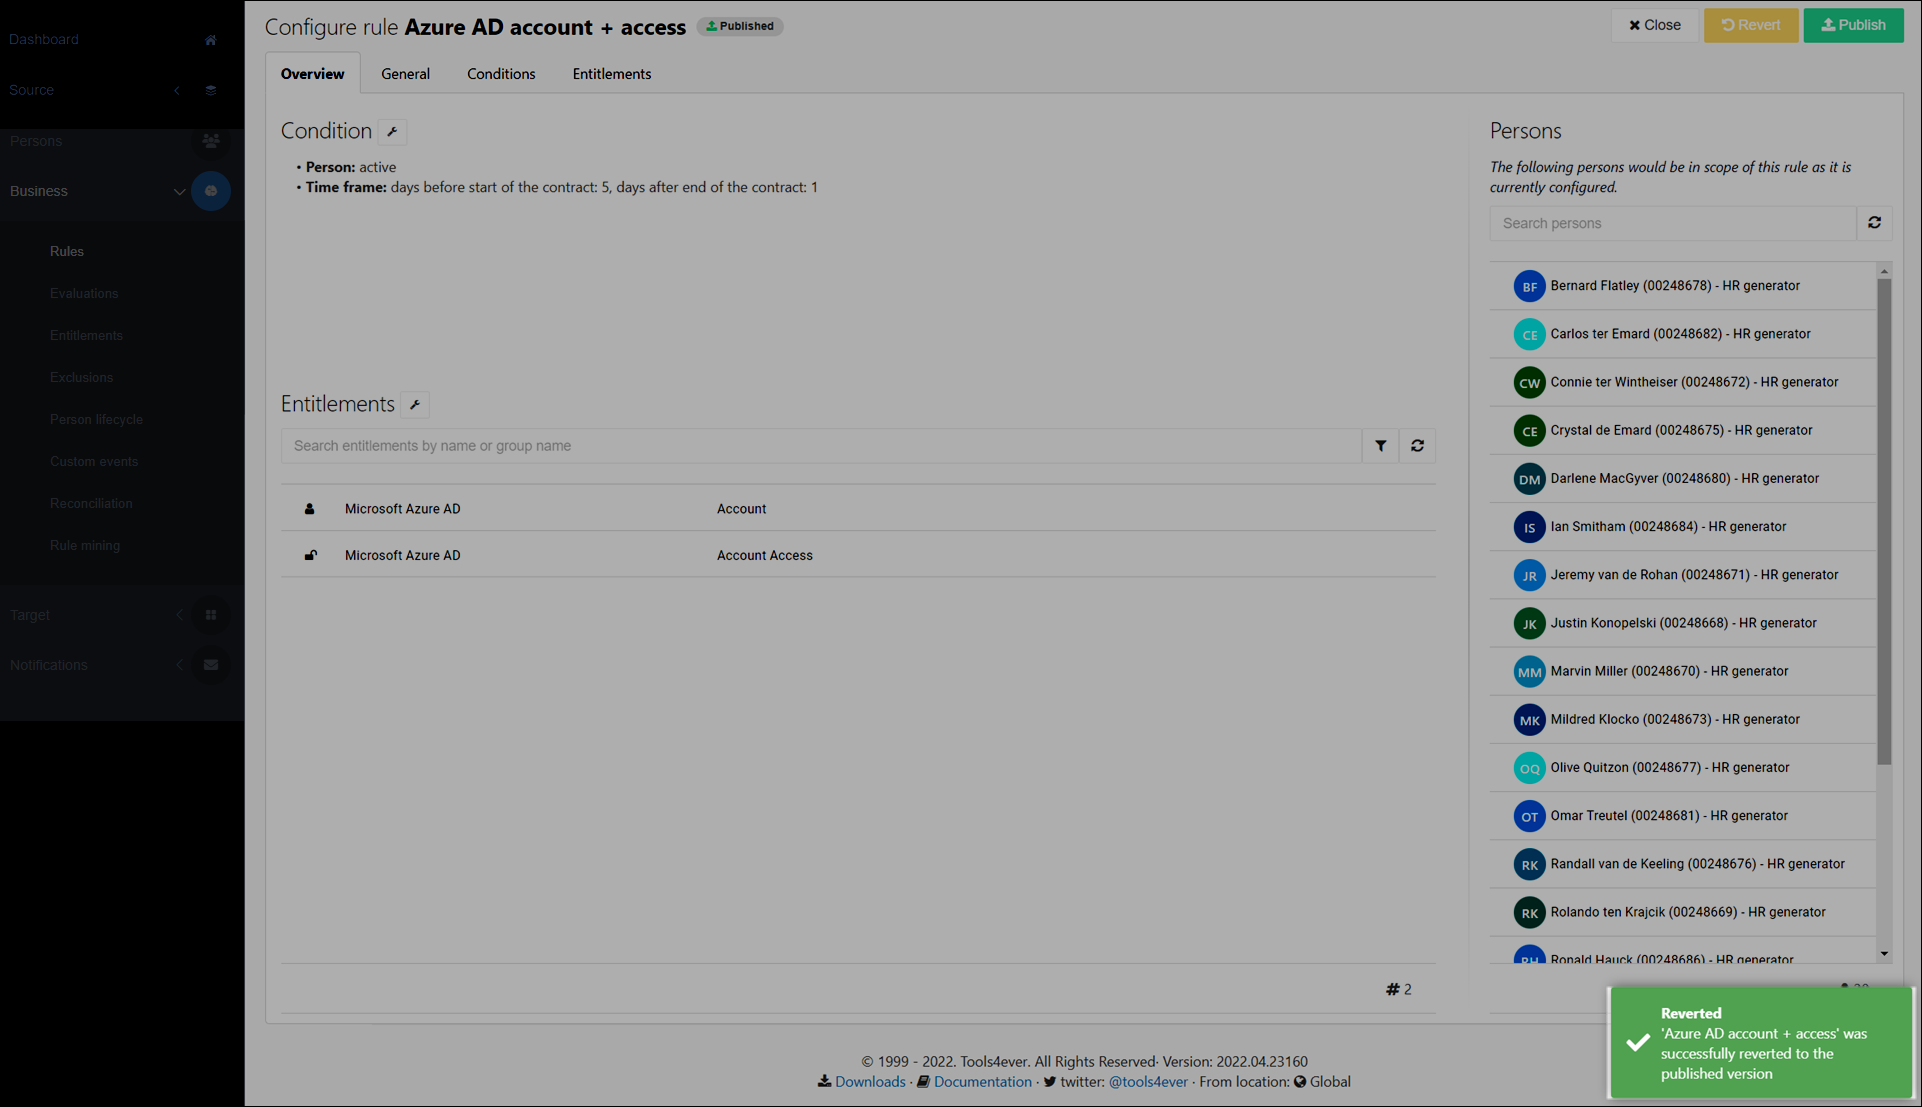This screenshot has width=1922, height=1107.
Task: Expand the Target sidebar chevron
Action: pos(179,615)
